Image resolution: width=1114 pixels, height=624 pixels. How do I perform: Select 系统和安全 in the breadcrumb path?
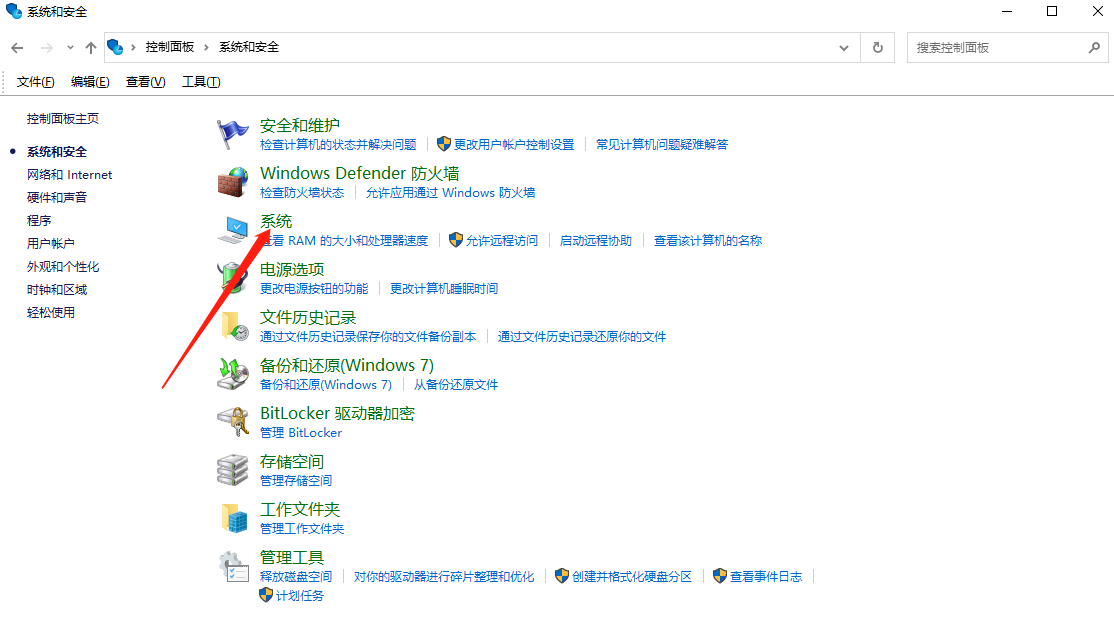249,47
